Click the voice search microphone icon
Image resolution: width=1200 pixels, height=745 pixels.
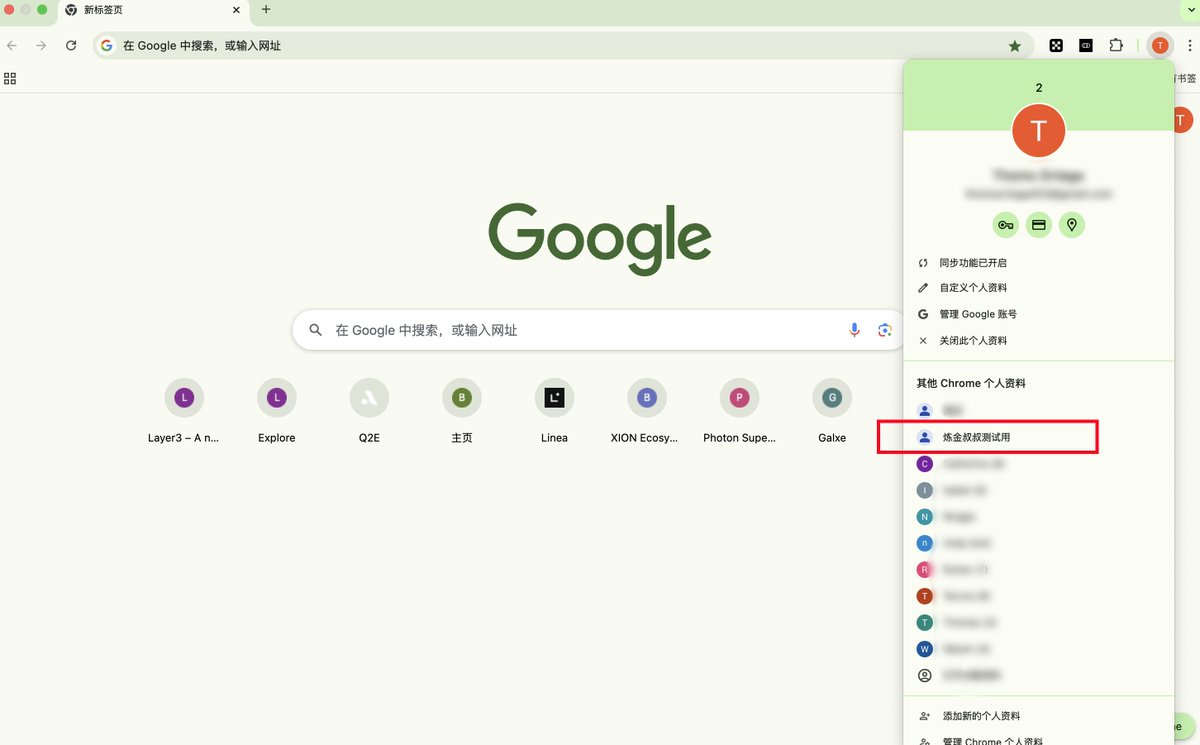(854, 330)
